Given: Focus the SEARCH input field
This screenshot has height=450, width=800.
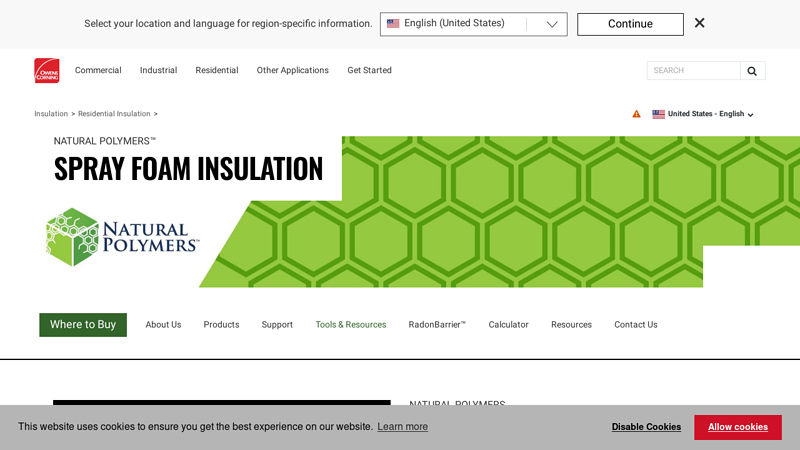Looking at the screenshot, I should pyautogui.click(x=693, y=71).
